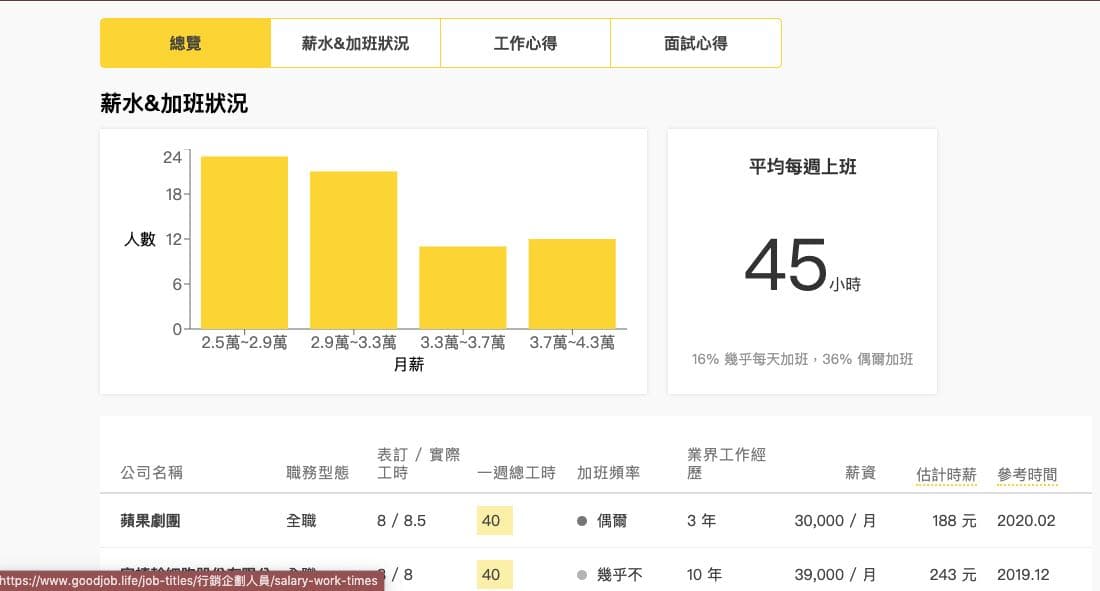Click the 3.7萬~4.3萬 salary bar

pyautogui.click(x=572, y=284)
